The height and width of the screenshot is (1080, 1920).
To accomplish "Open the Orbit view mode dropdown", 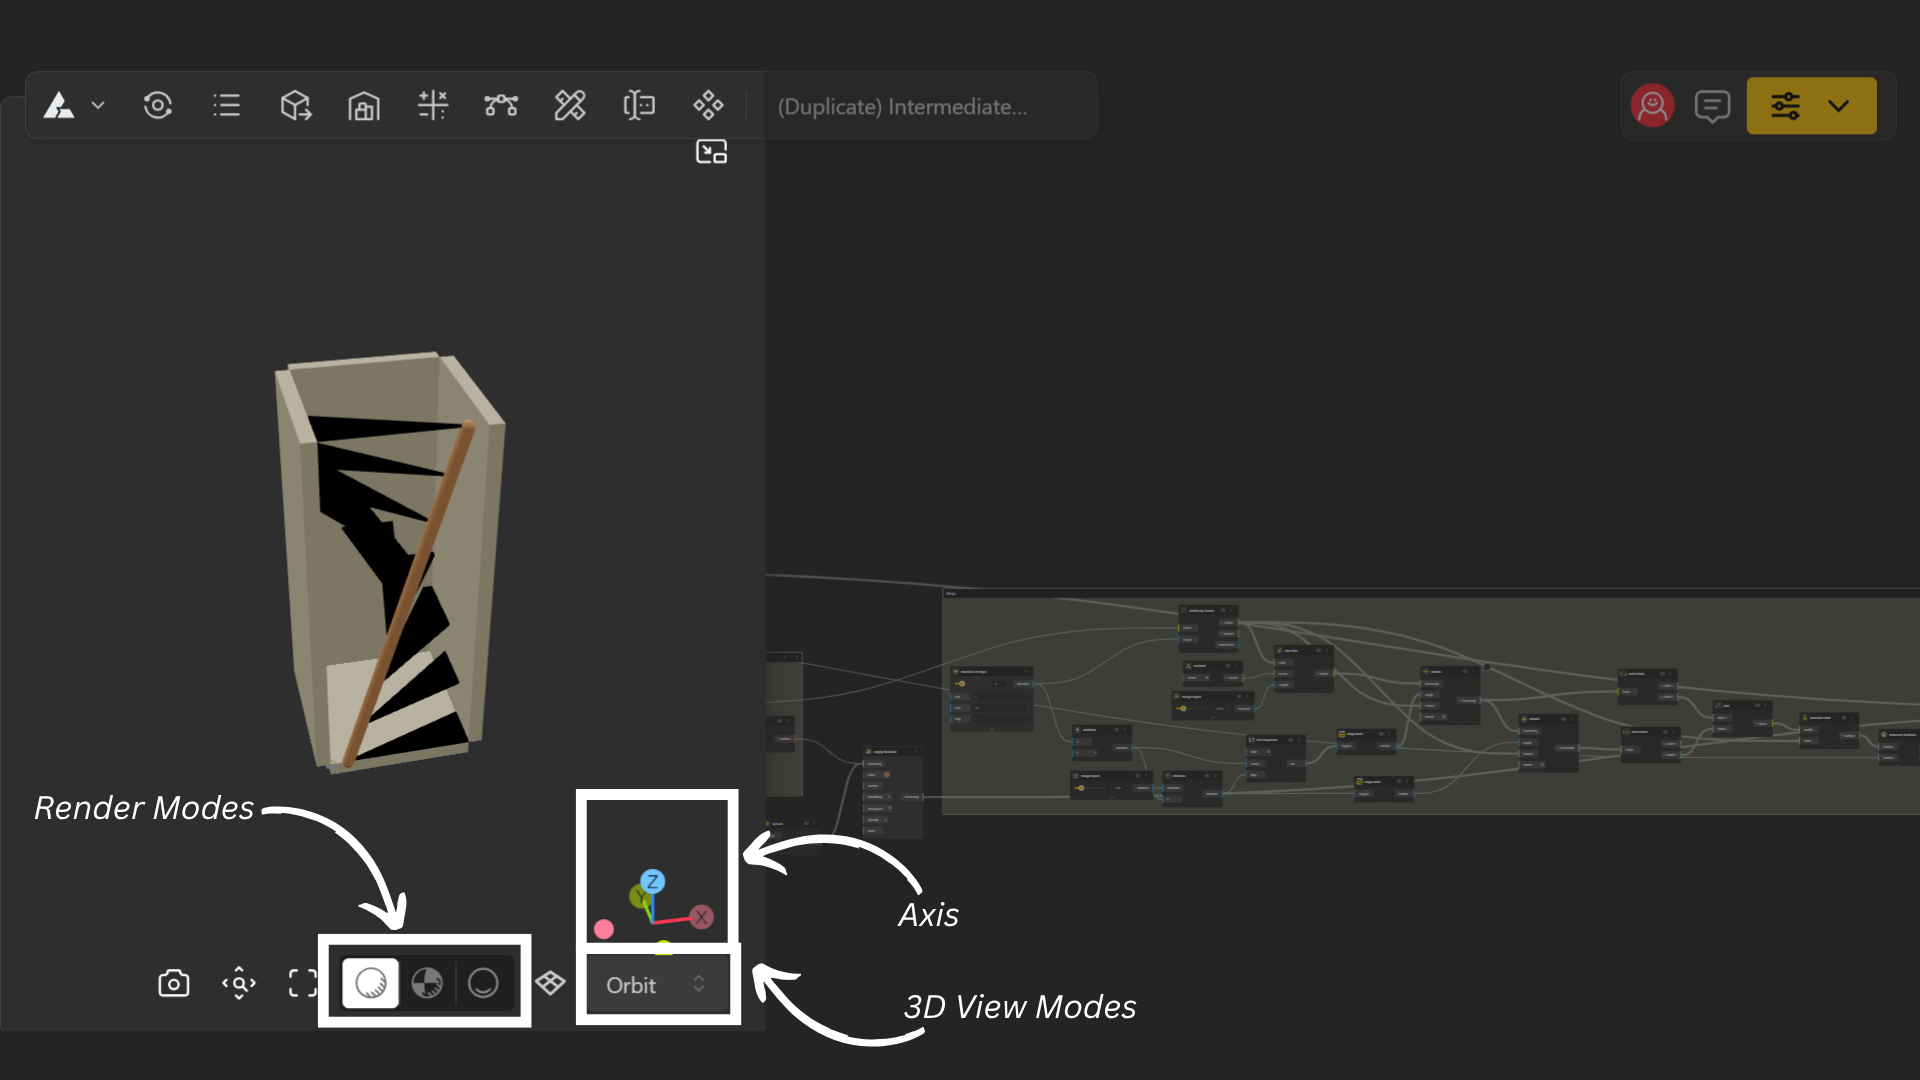I will 656,985.
